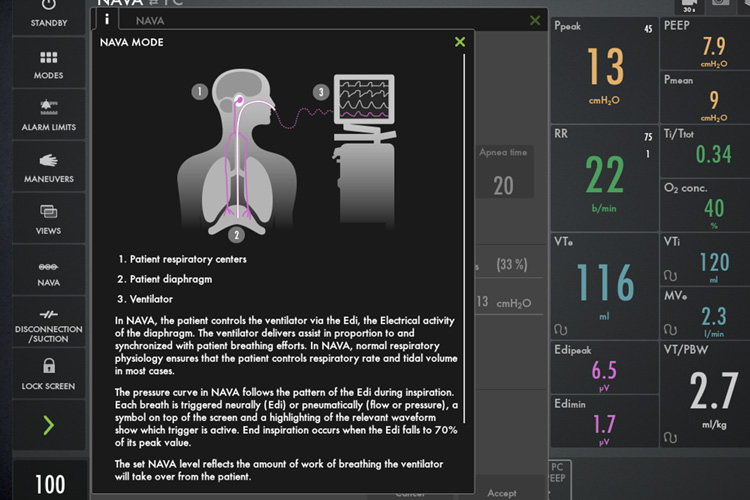750x500 pixels.
Task: Tap the Ppeak measurement tile
Action: click(603, 67)
